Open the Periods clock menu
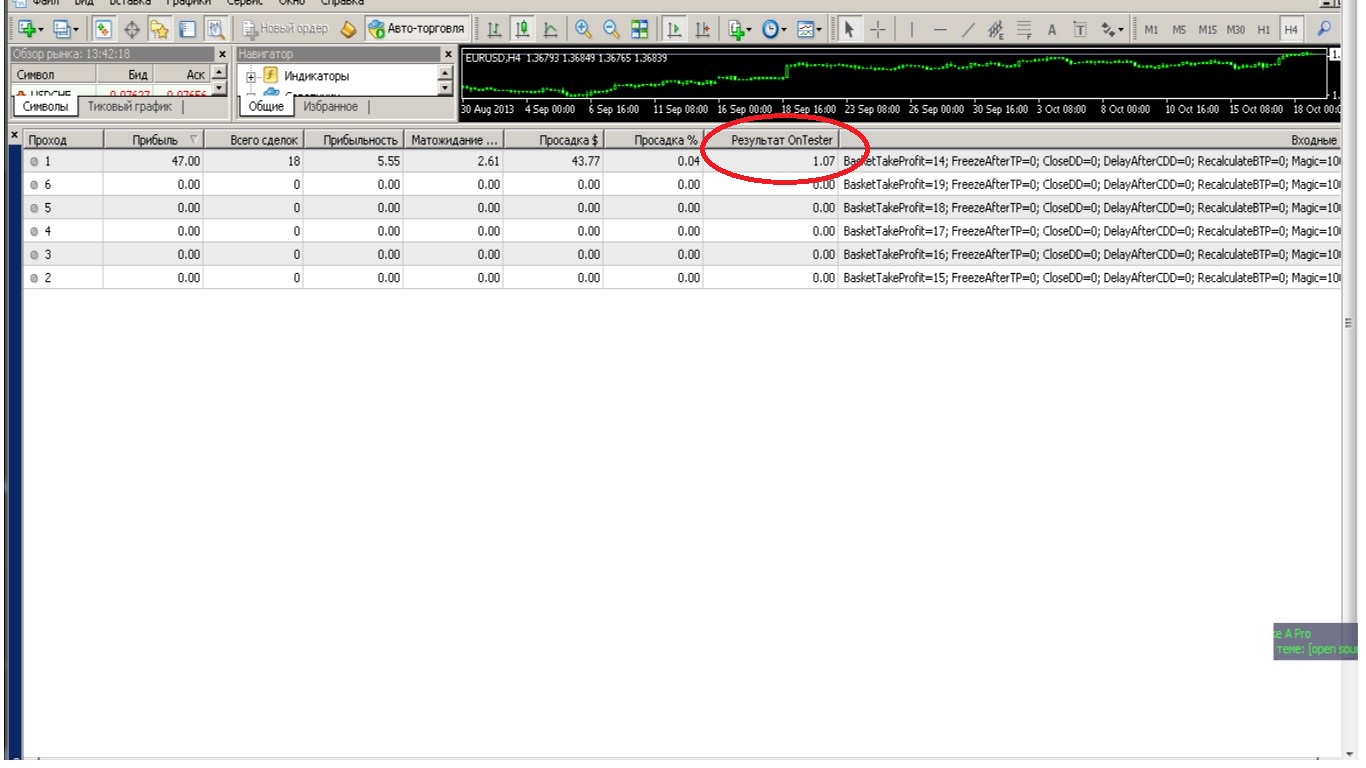The width and height of the screenshot is (1366, 768). tap(770, 29)
